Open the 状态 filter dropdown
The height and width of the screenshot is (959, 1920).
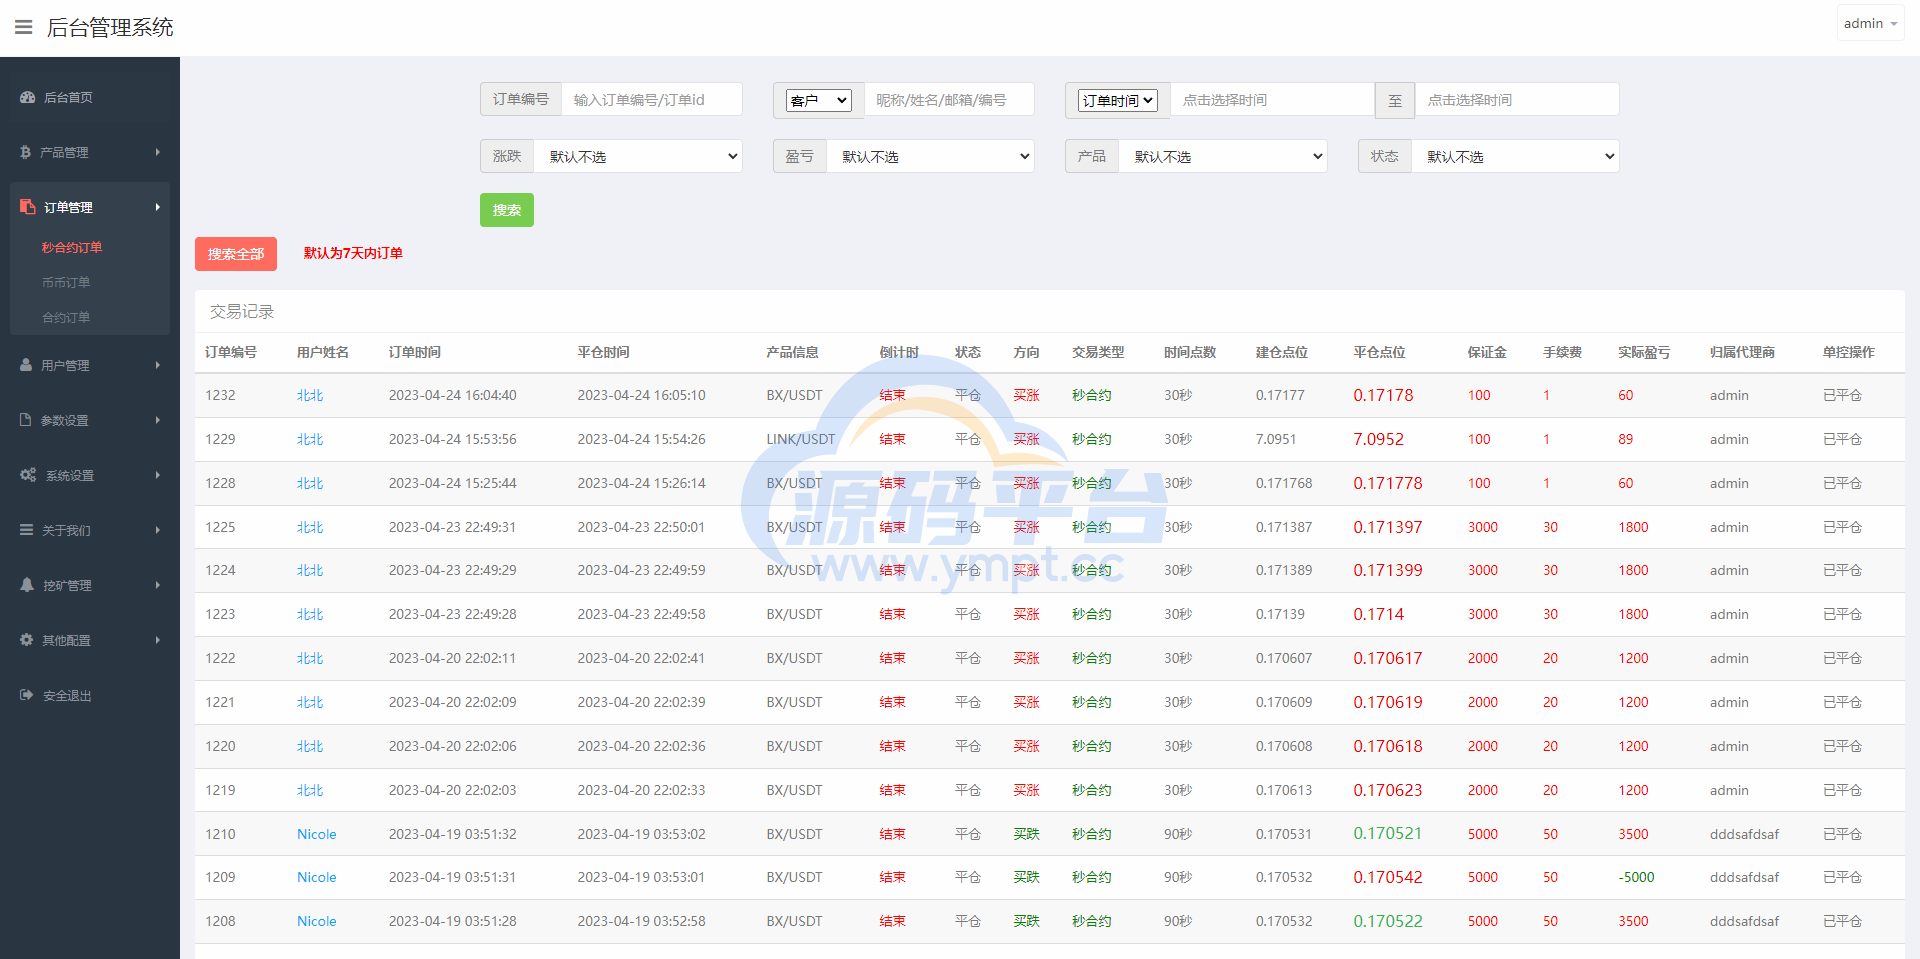tap(1515, 156)
